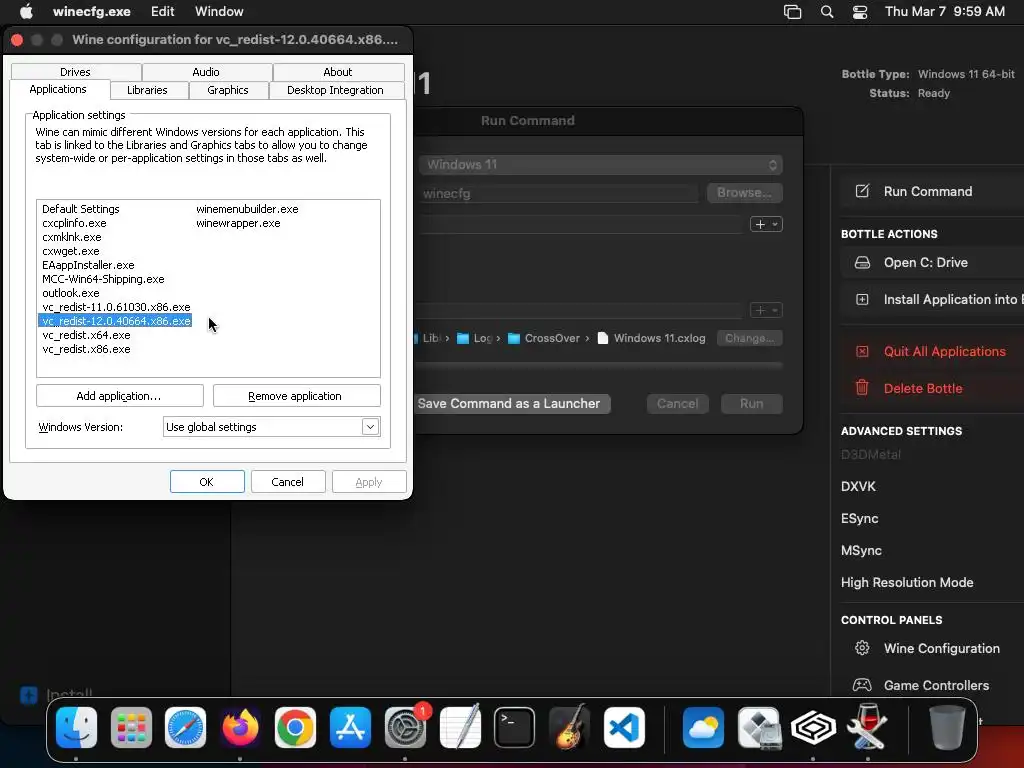Screen dimensions: 1024x768
Task: Click the upper plus dropdown button in Run Command
Action: pyautogui.click(x=766, y=224)
